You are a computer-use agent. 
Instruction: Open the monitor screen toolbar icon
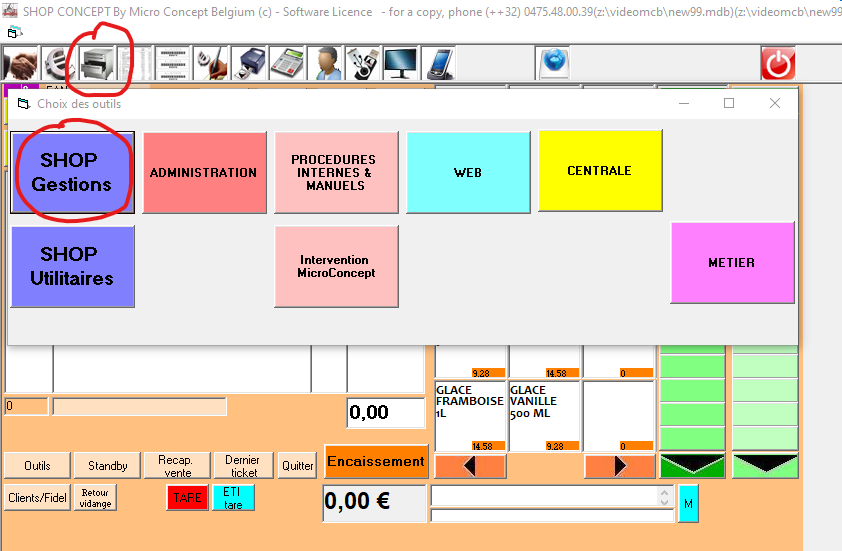click(x=401, y=63)
